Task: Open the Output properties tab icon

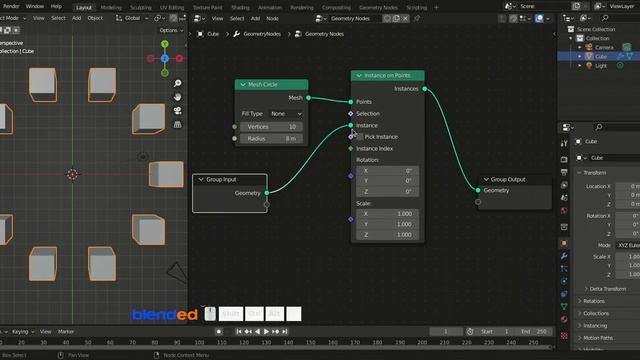Action: pos(564,172)
